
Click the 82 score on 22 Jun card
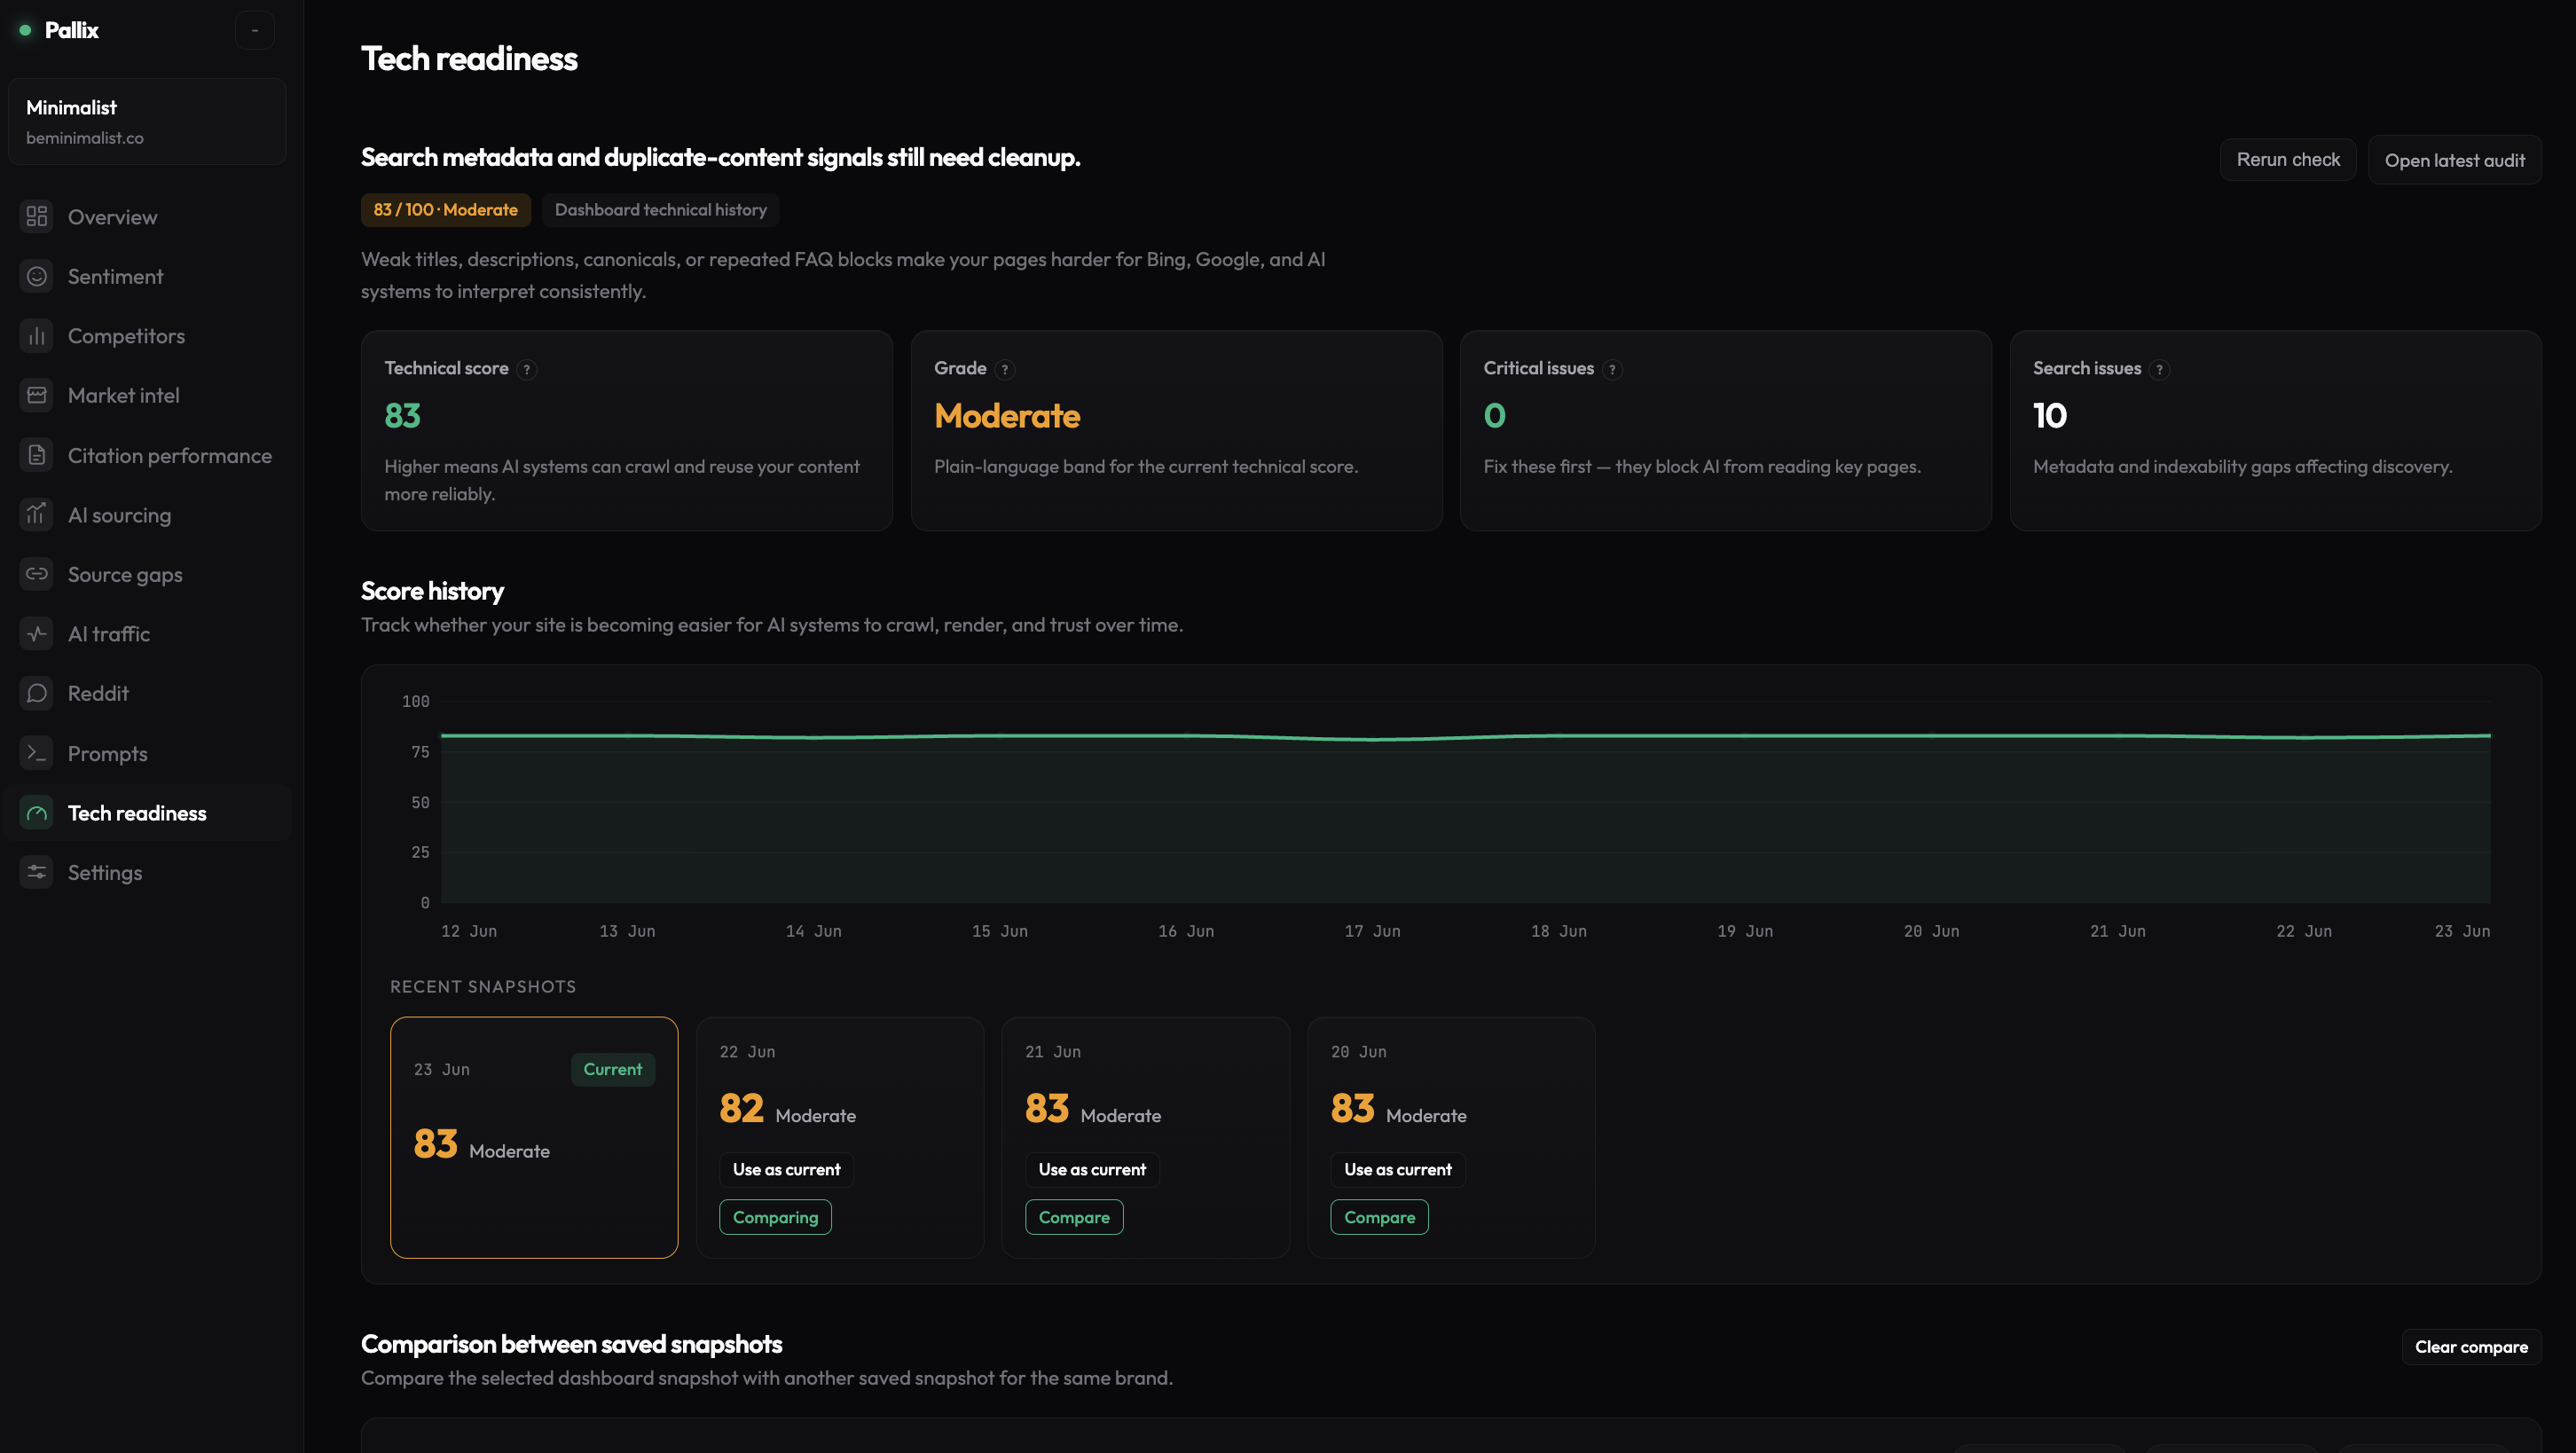click(742, 1108)
